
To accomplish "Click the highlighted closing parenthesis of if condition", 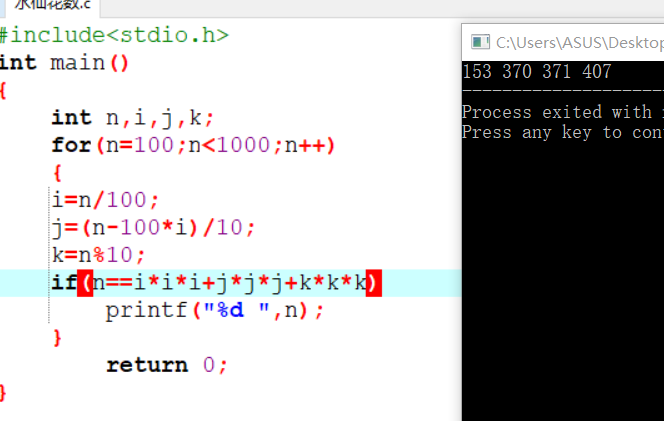I will 373,282.
